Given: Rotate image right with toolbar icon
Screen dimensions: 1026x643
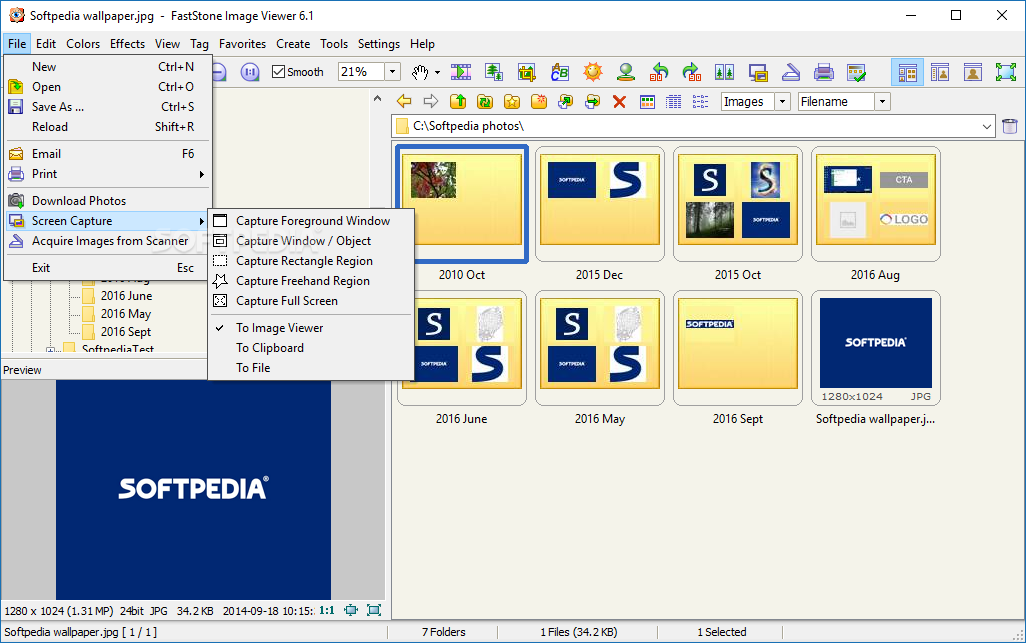Looking at the screenshot, I should tap(692, 72).
